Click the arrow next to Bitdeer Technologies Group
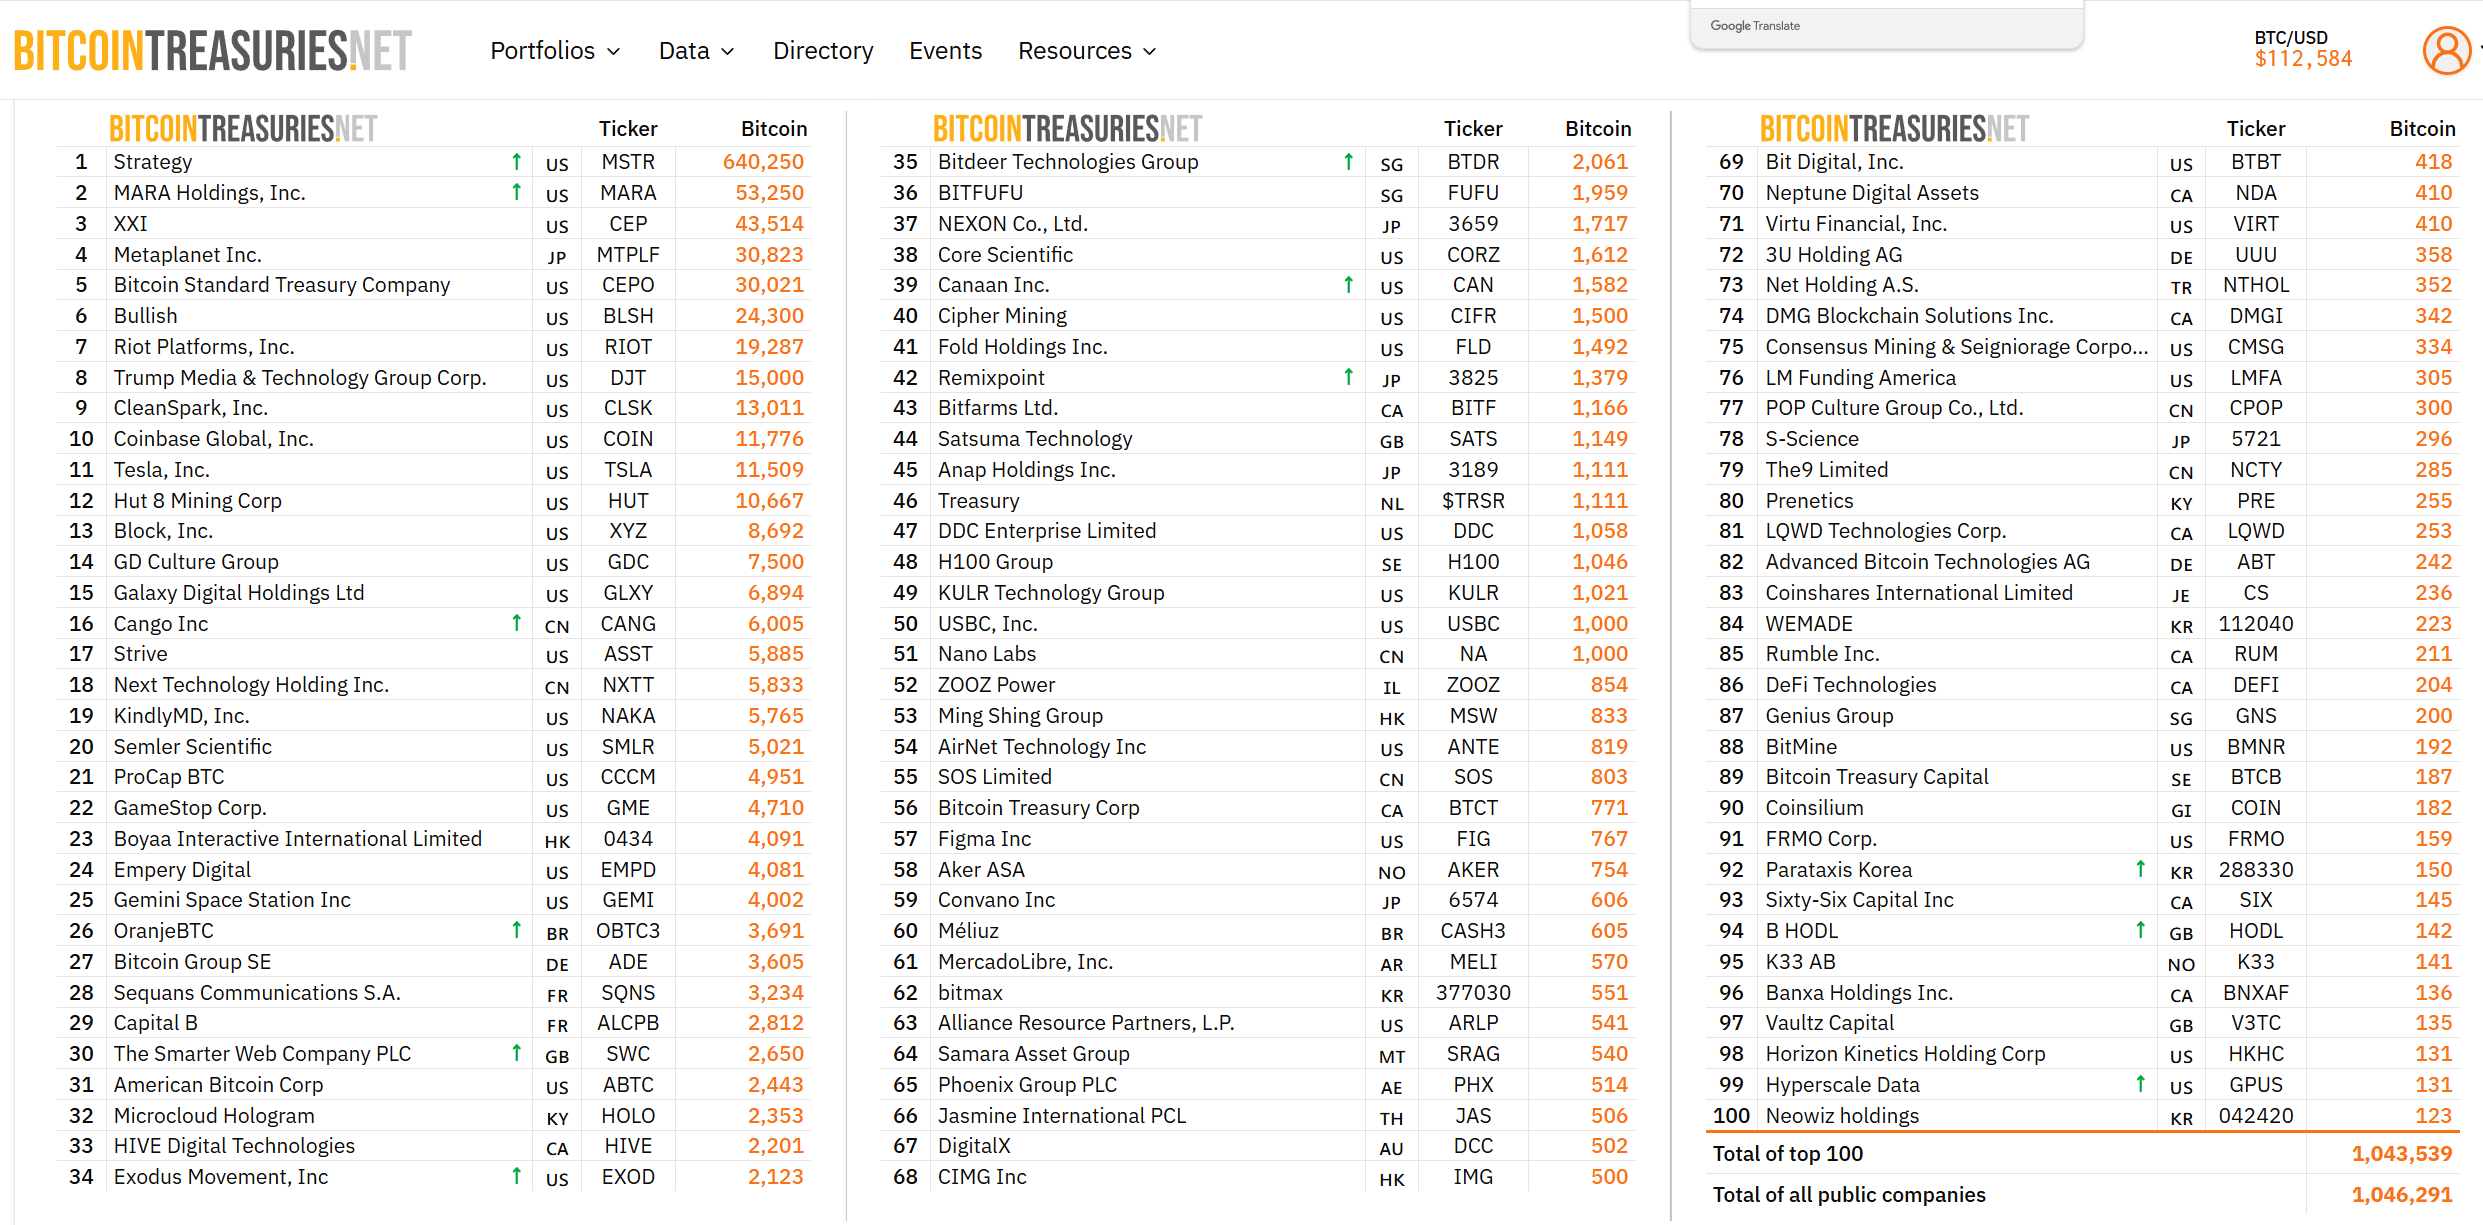Image resolution: width=2483 pixels, height=1225 pixels. (1348, 161)
